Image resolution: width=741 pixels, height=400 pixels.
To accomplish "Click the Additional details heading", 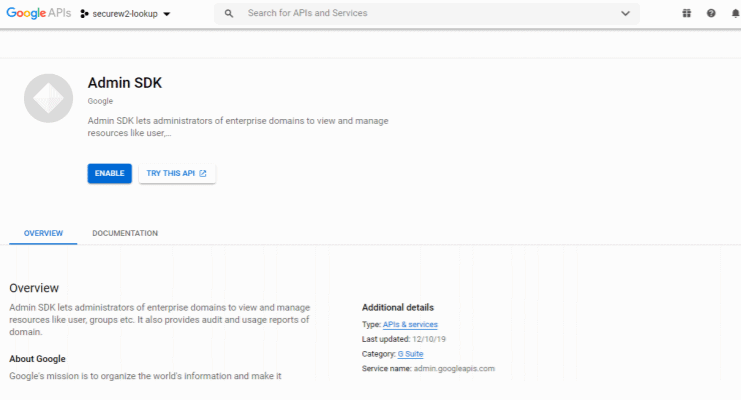I will point(398,307).
